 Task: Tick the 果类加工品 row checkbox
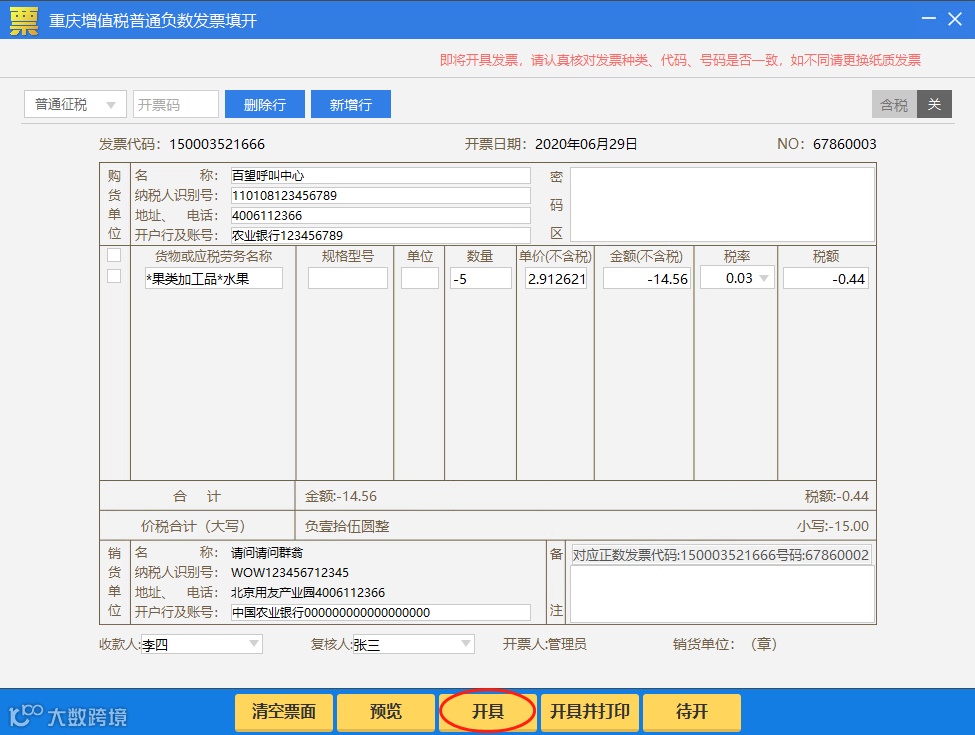[114, 276]
